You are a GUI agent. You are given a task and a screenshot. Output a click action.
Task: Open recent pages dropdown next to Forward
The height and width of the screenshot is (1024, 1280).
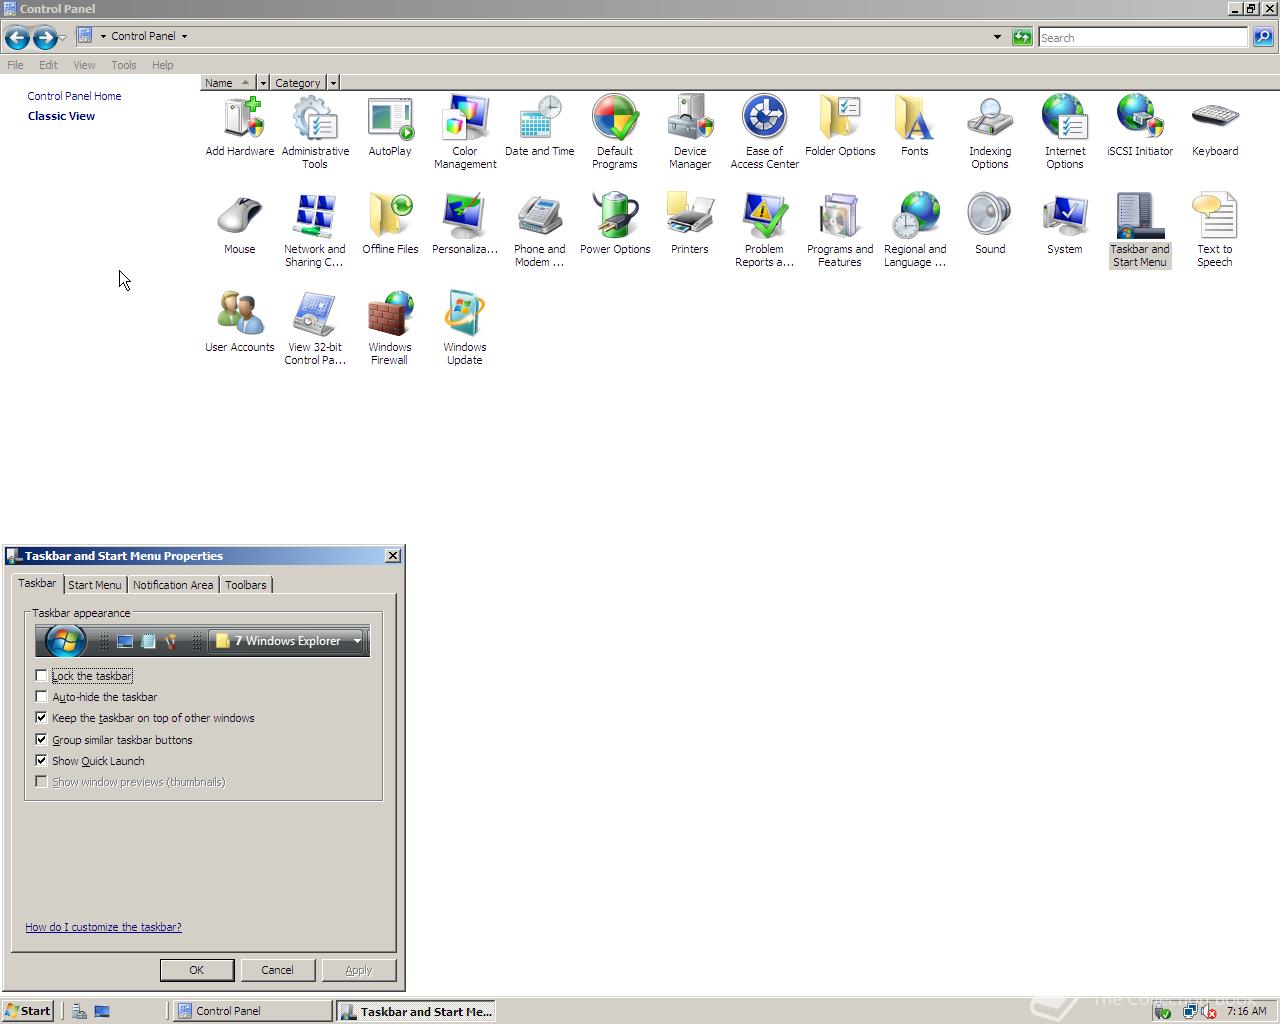coord(62,38)
